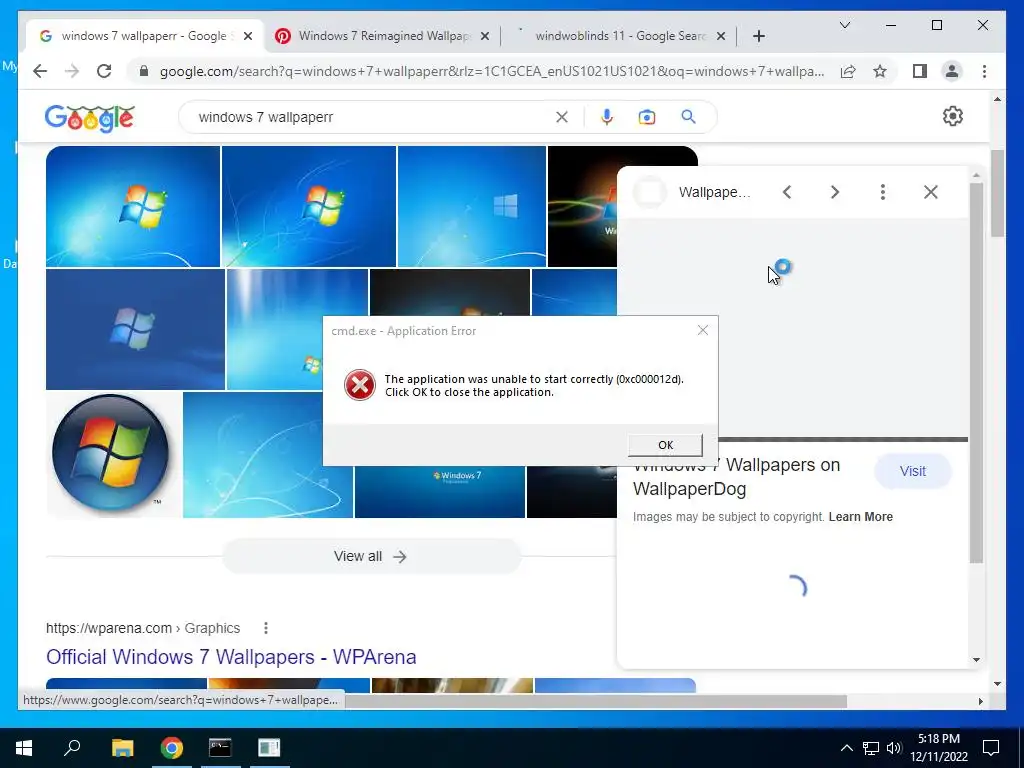Open Google quick settings gear

[953, 116]
